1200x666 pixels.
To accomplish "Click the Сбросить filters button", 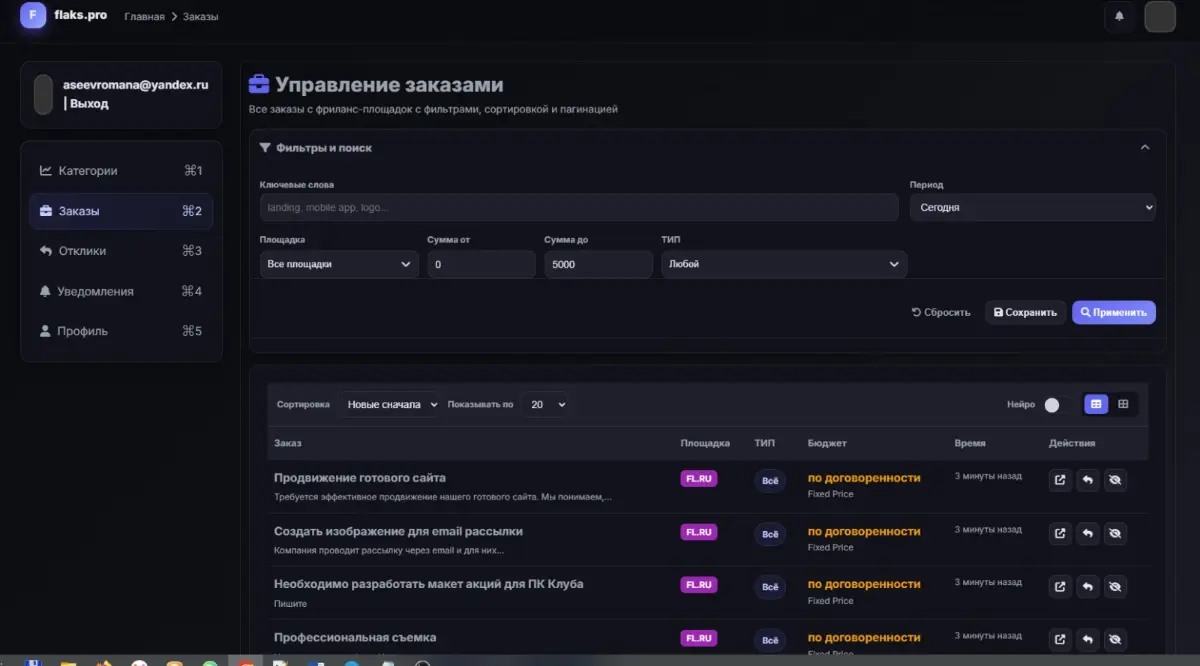I will (x=941, y=312).
